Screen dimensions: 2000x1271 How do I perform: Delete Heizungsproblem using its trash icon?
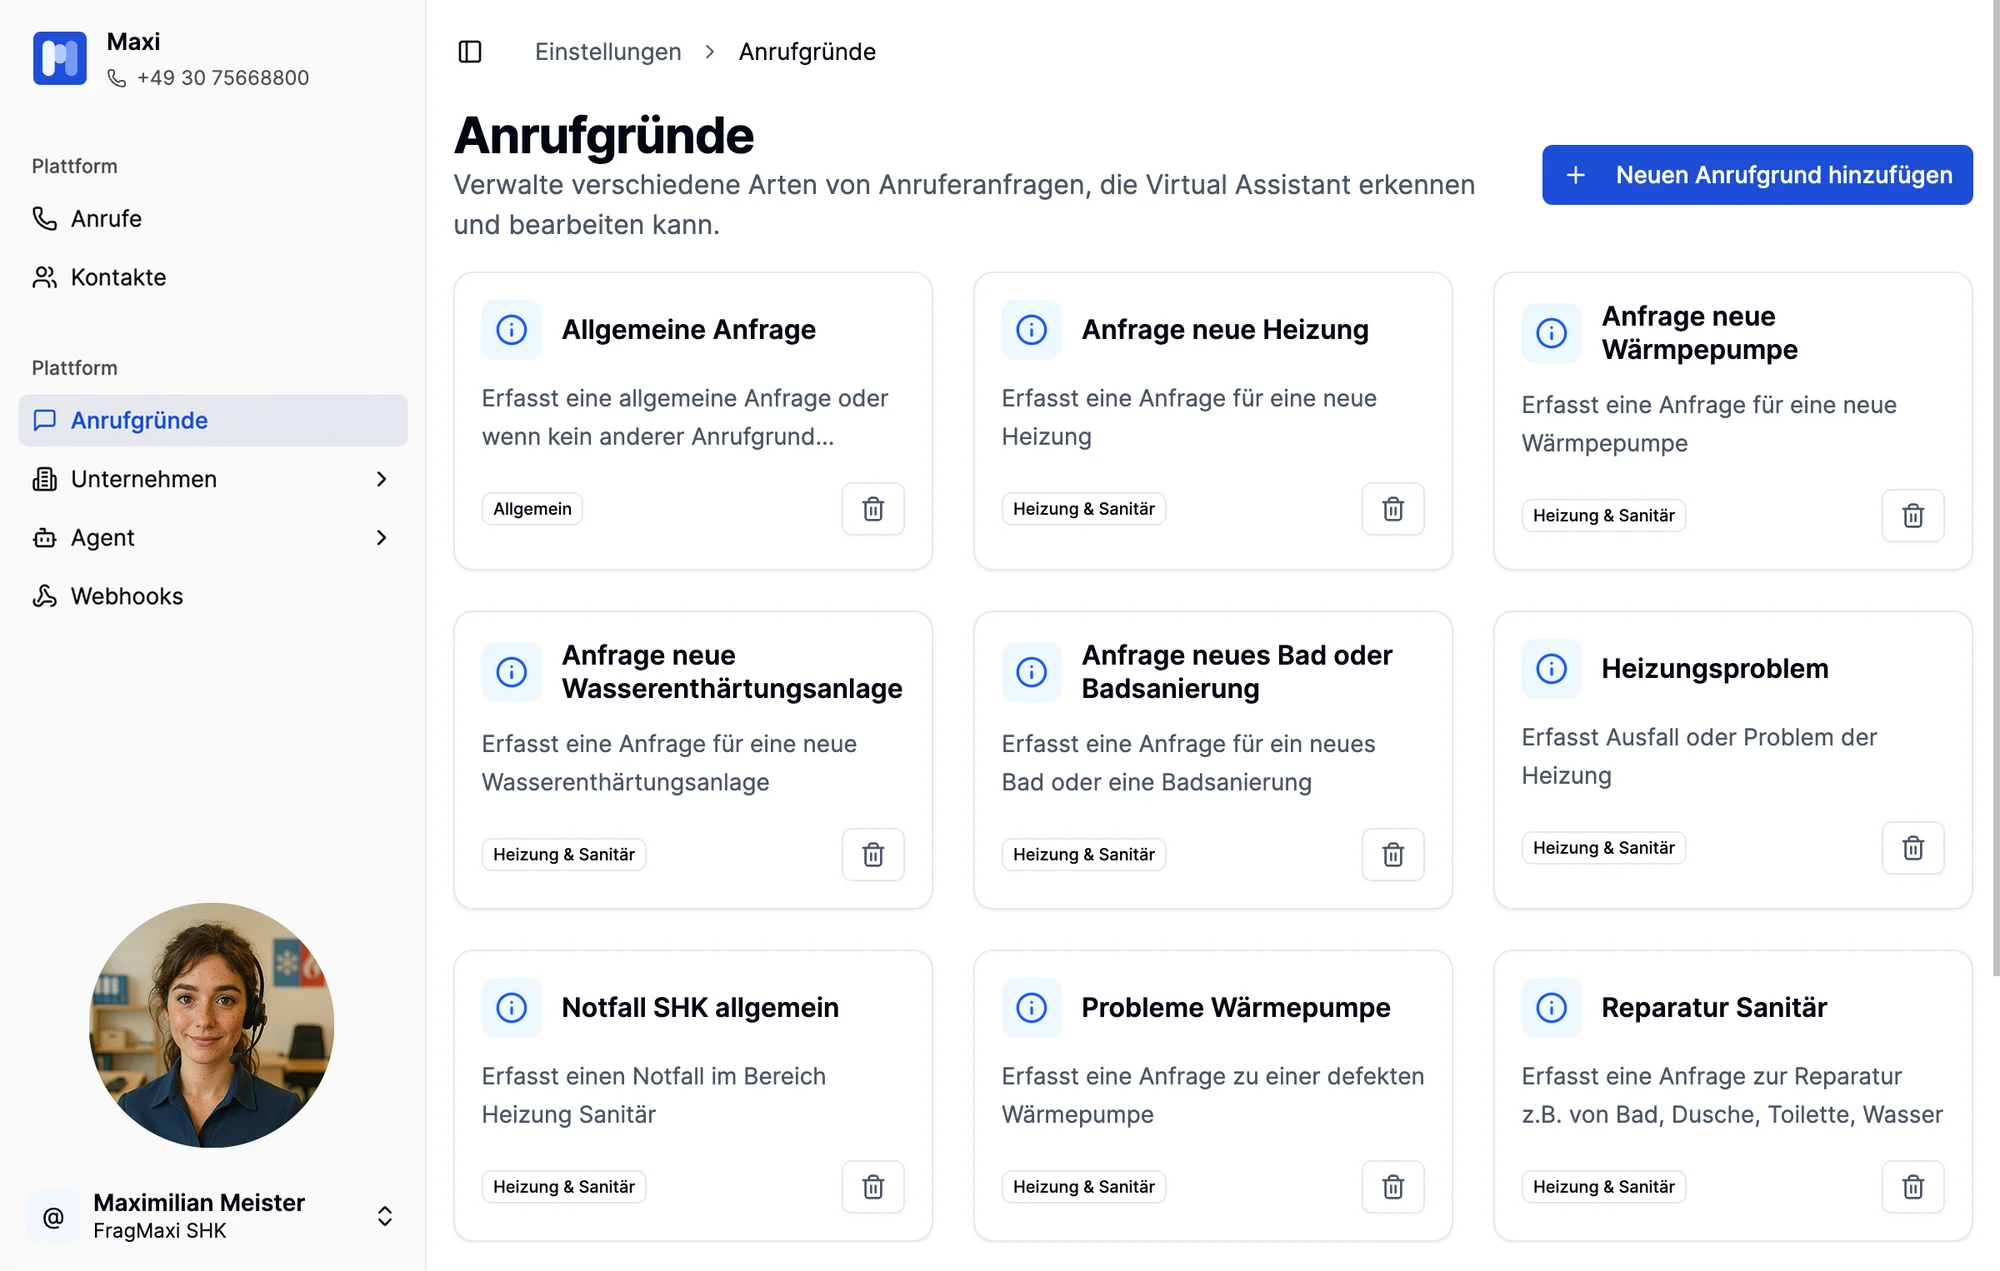point(1913,847)
